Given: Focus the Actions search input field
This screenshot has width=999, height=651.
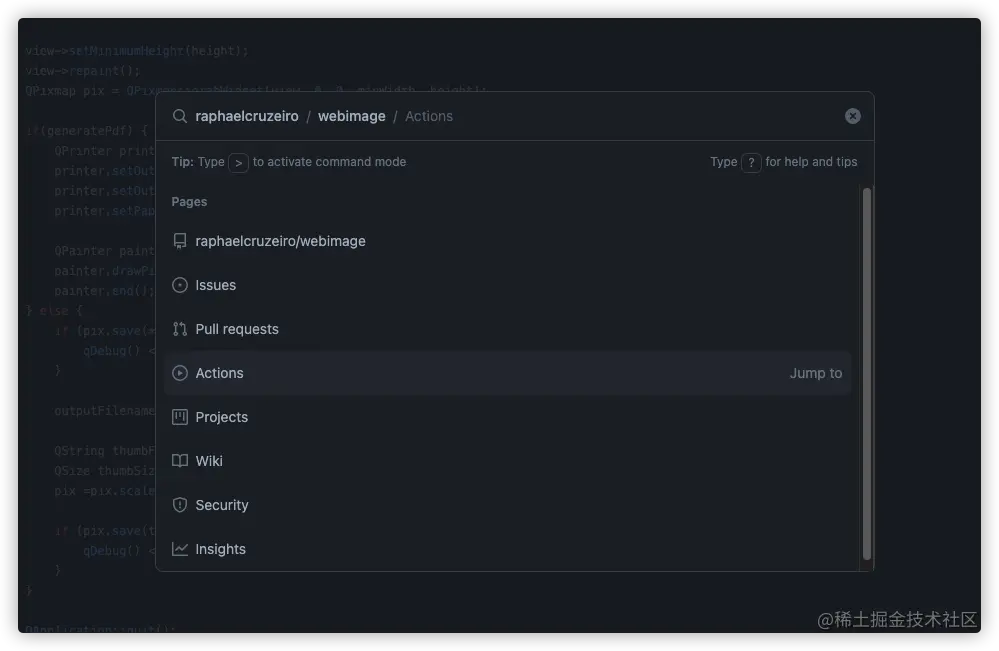Looking at the screenshot, I should [621, 116].
